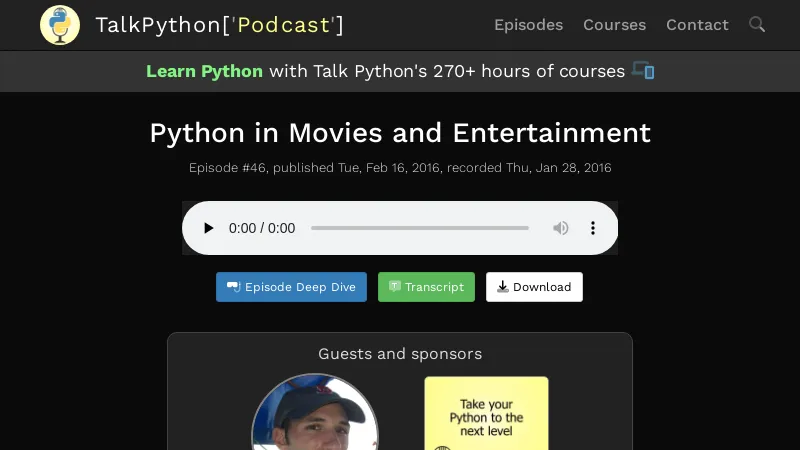Screen dimensions: 800x450
Task: Click the TalkPython['Podcast'] site title
Action: pyautogui.click(x=219, y=25)
